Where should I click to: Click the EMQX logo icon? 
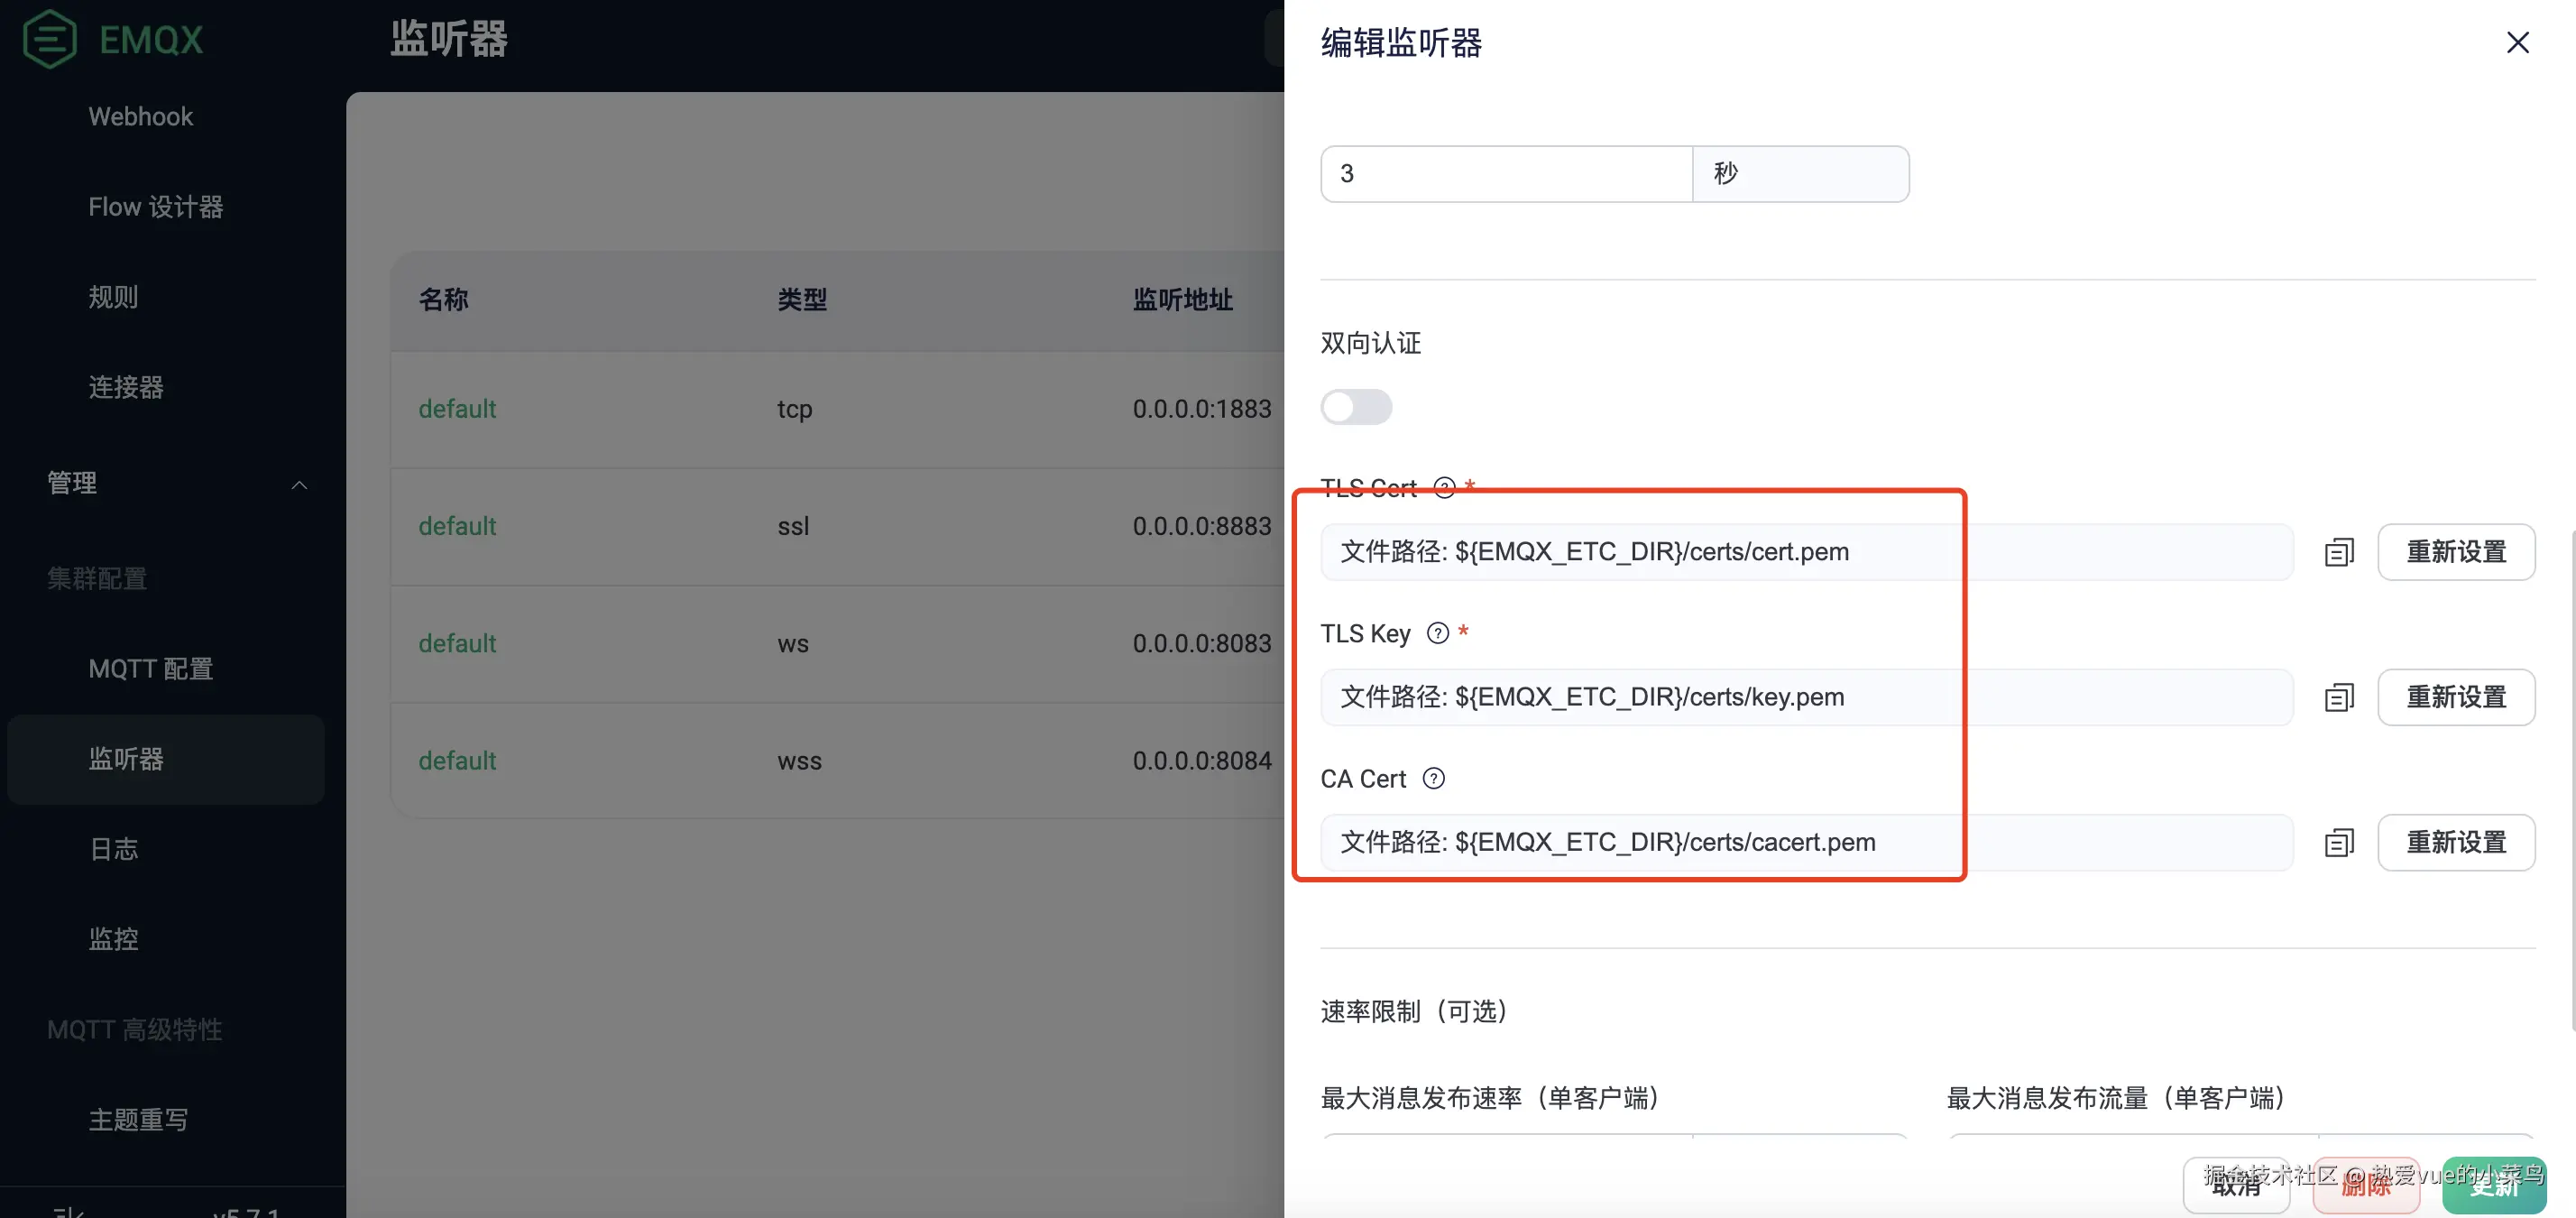50,39
